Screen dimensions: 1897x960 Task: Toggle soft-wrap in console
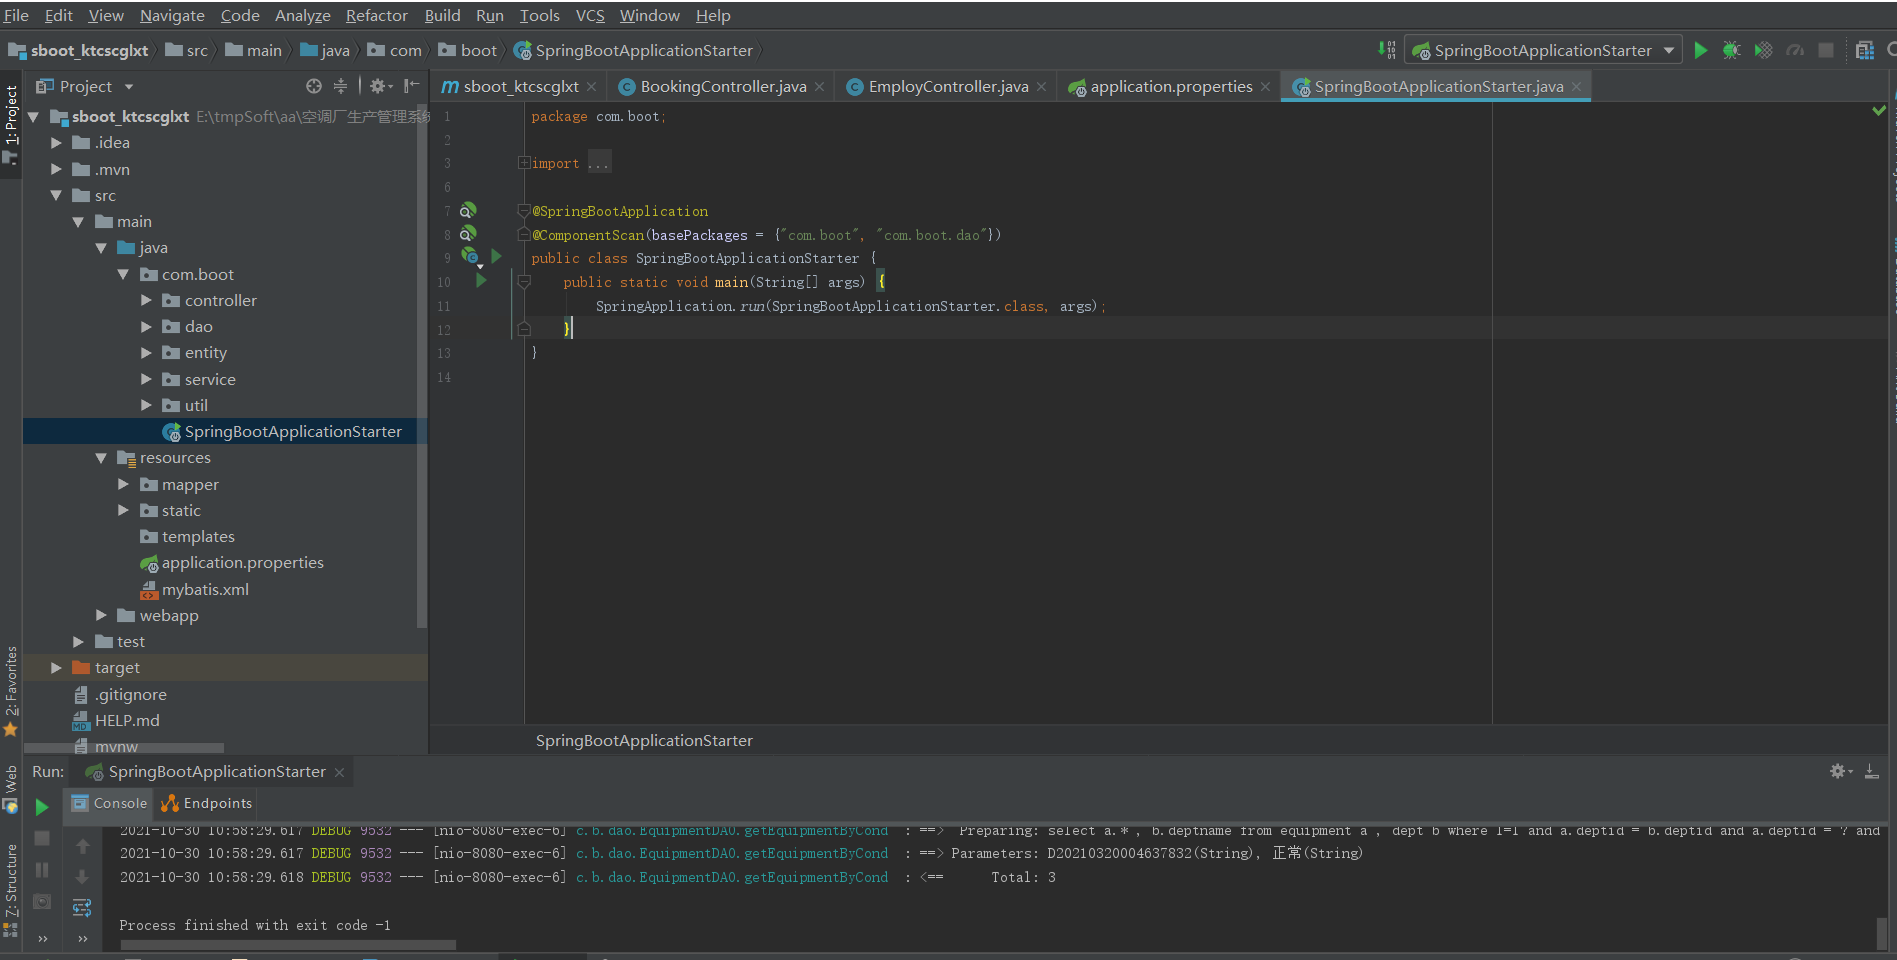(x=82, y=907)
